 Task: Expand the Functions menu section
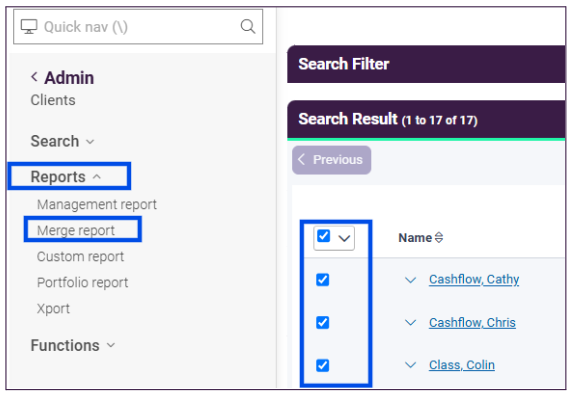point(73,345)
